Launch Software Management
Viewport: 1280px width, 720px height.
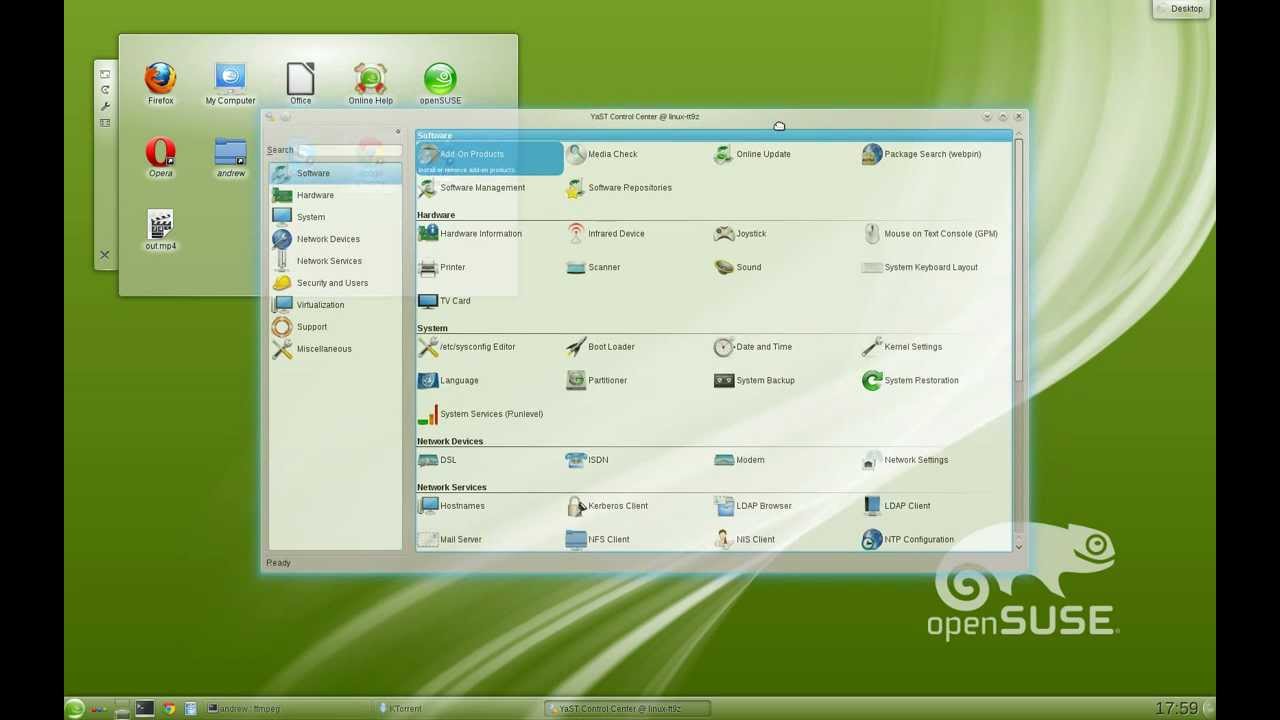471,188
